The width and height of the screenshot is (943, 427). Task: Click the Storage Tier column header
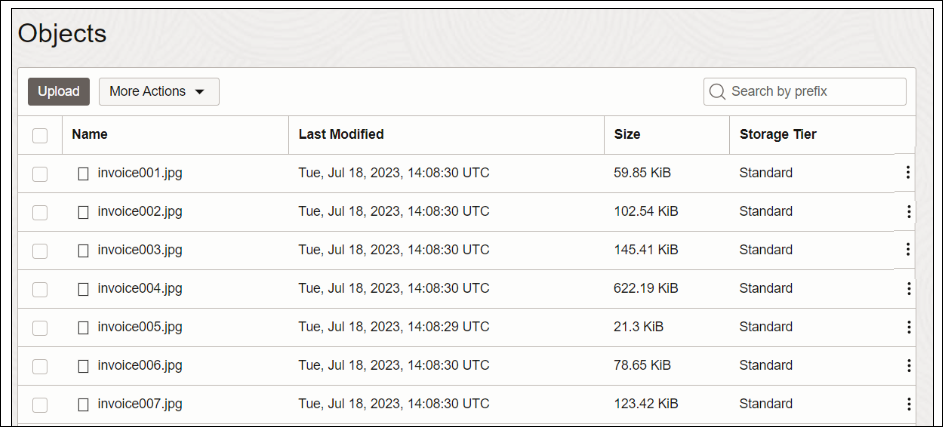click(778, 134)
